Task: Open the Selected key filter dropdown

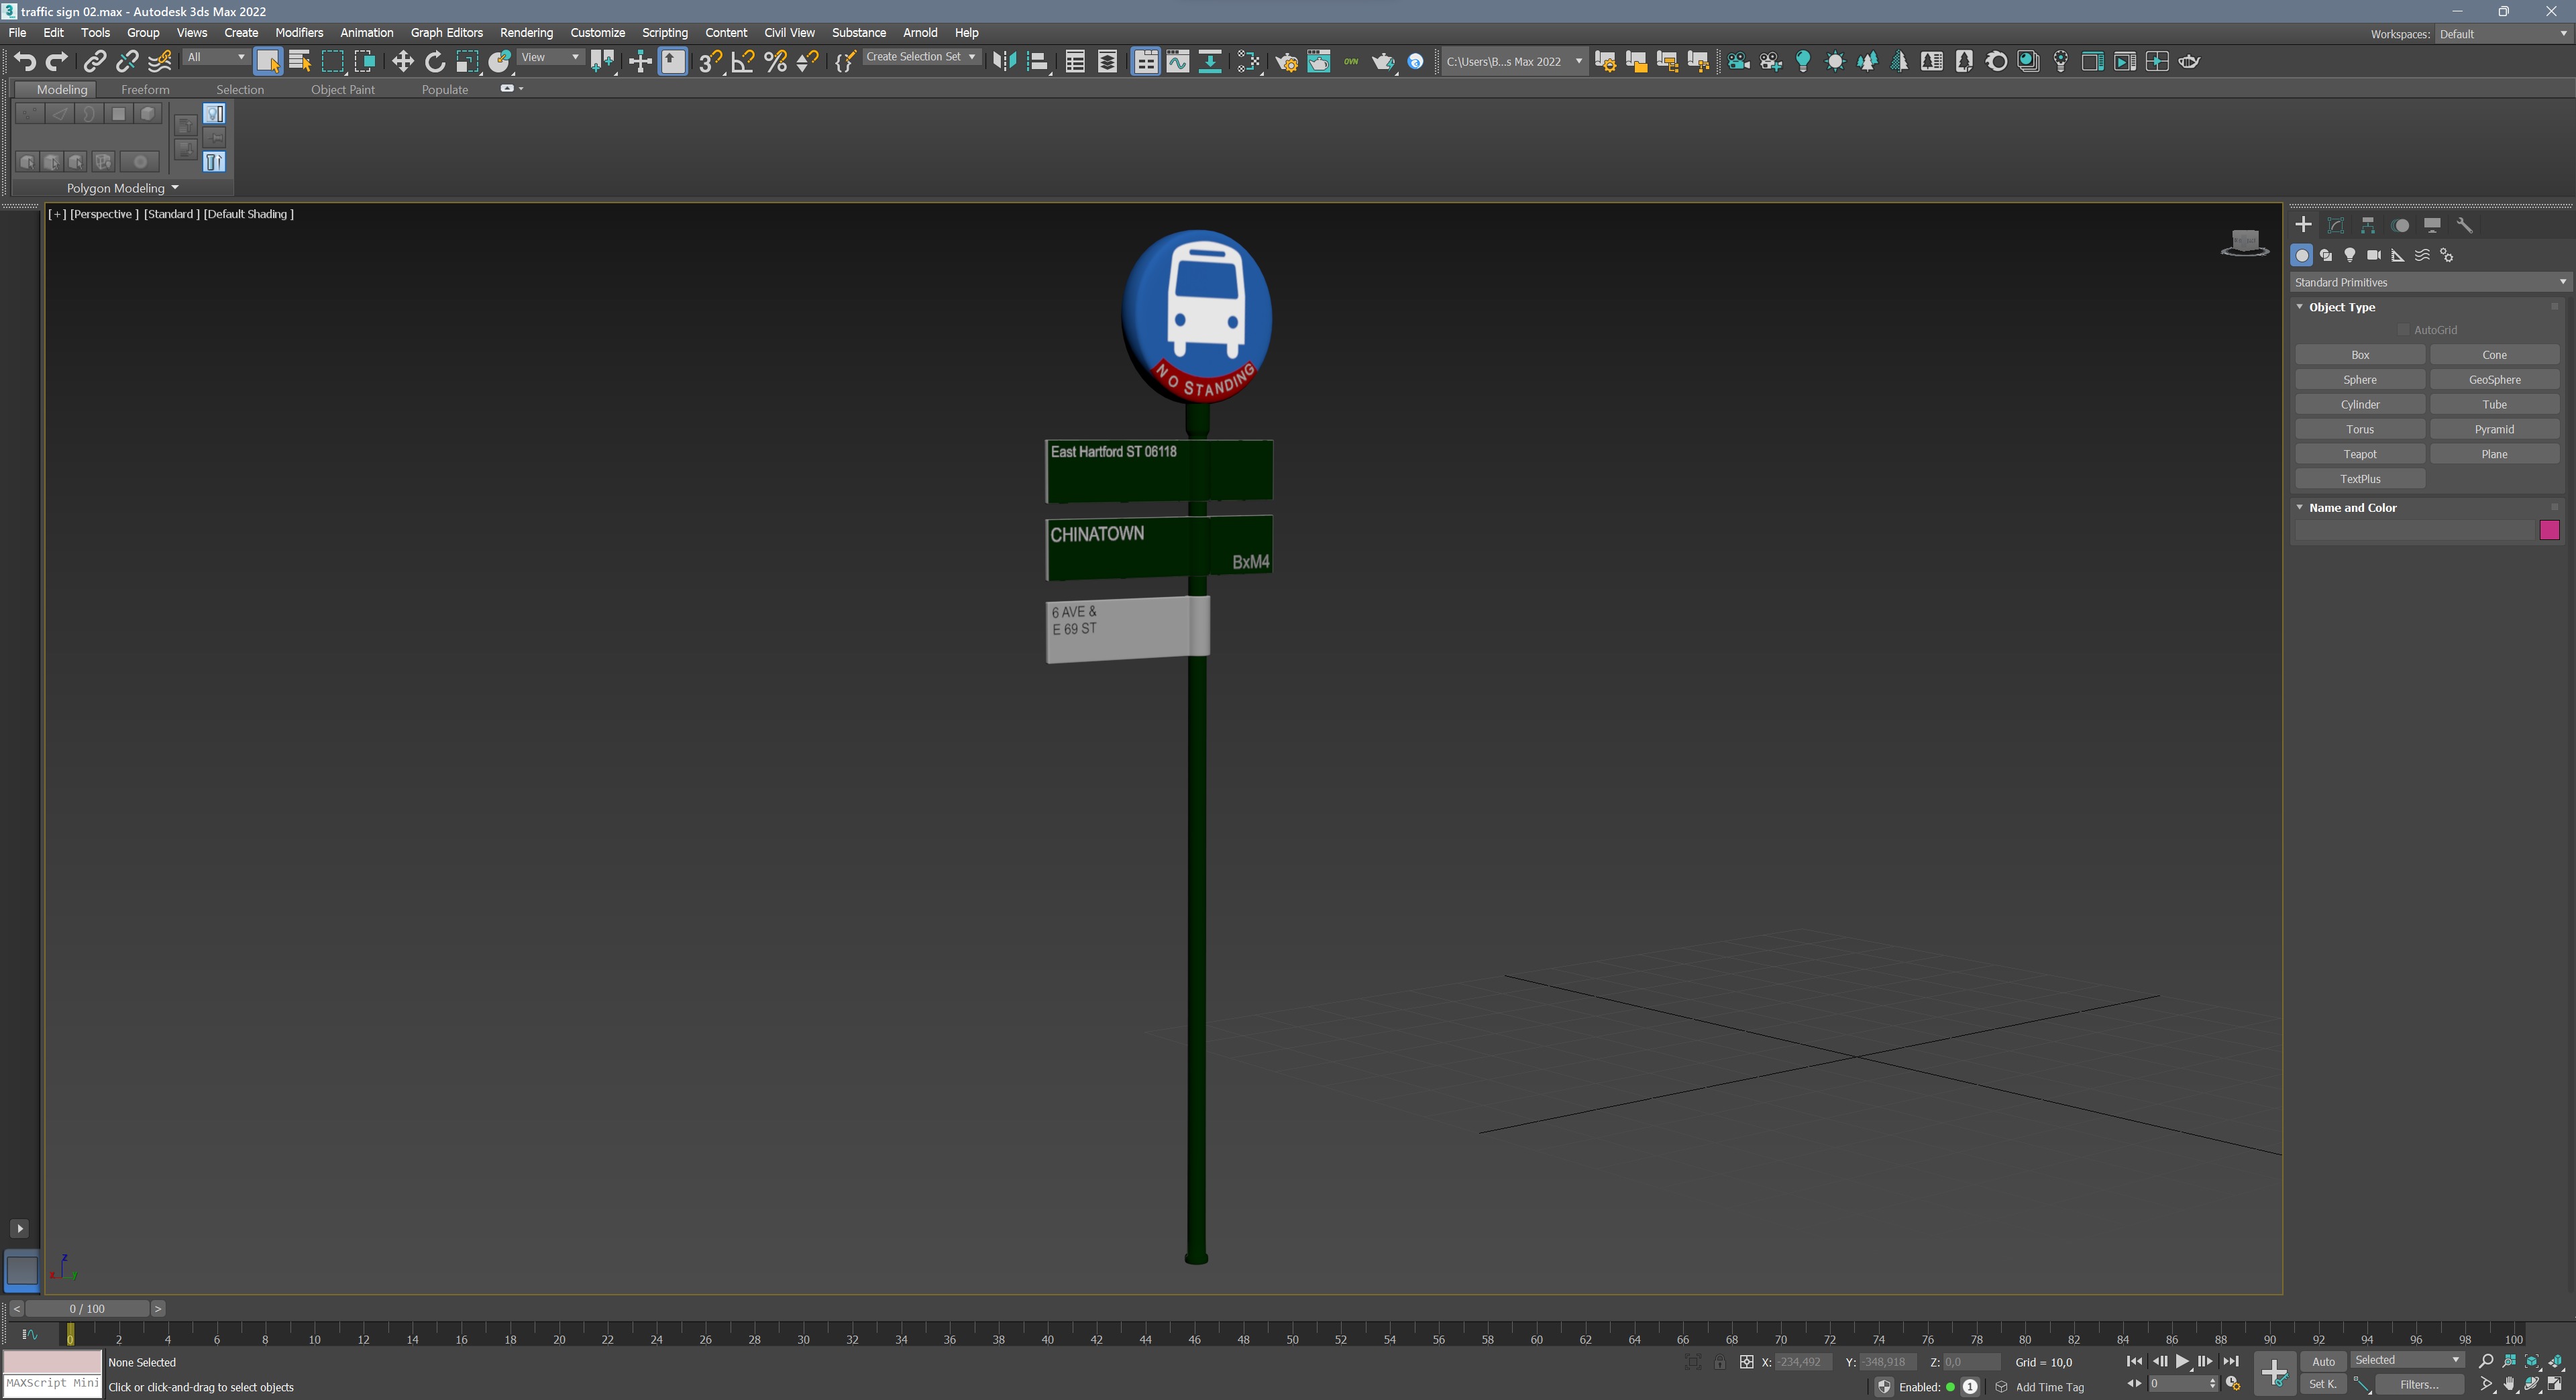Action: (2406, 1360)
